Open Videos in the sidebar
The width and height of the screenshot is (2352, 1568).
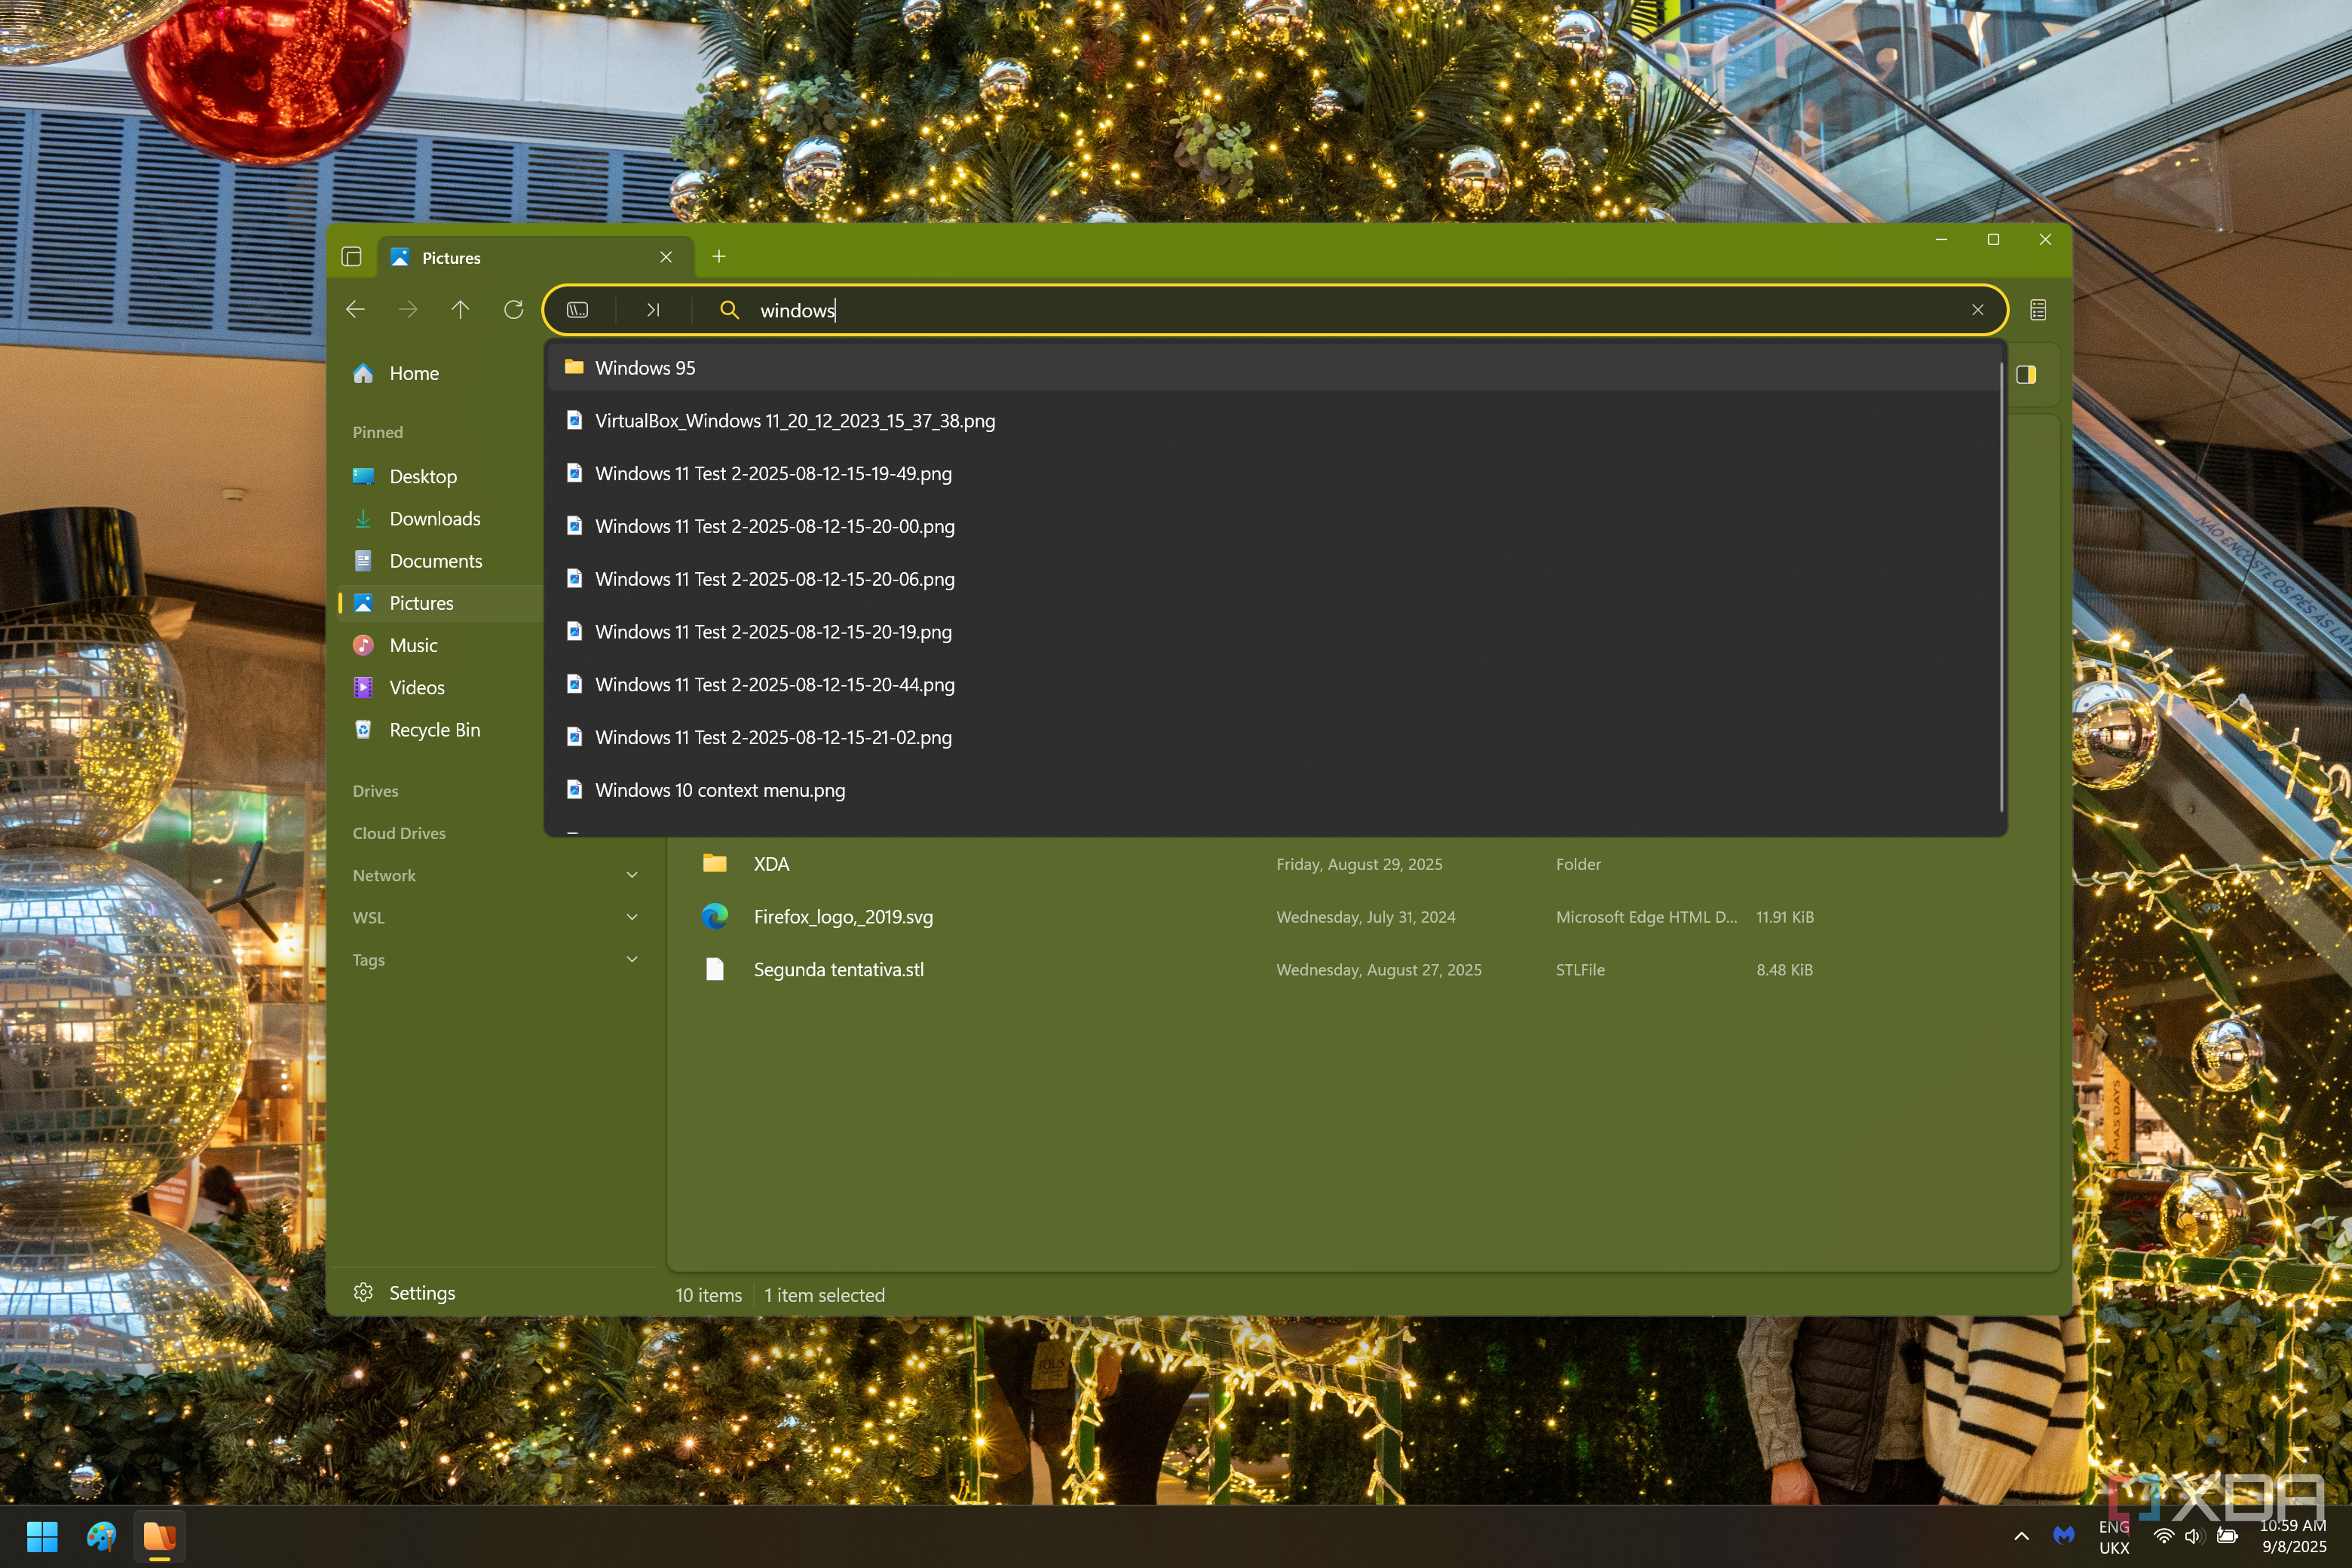[441, 687]
